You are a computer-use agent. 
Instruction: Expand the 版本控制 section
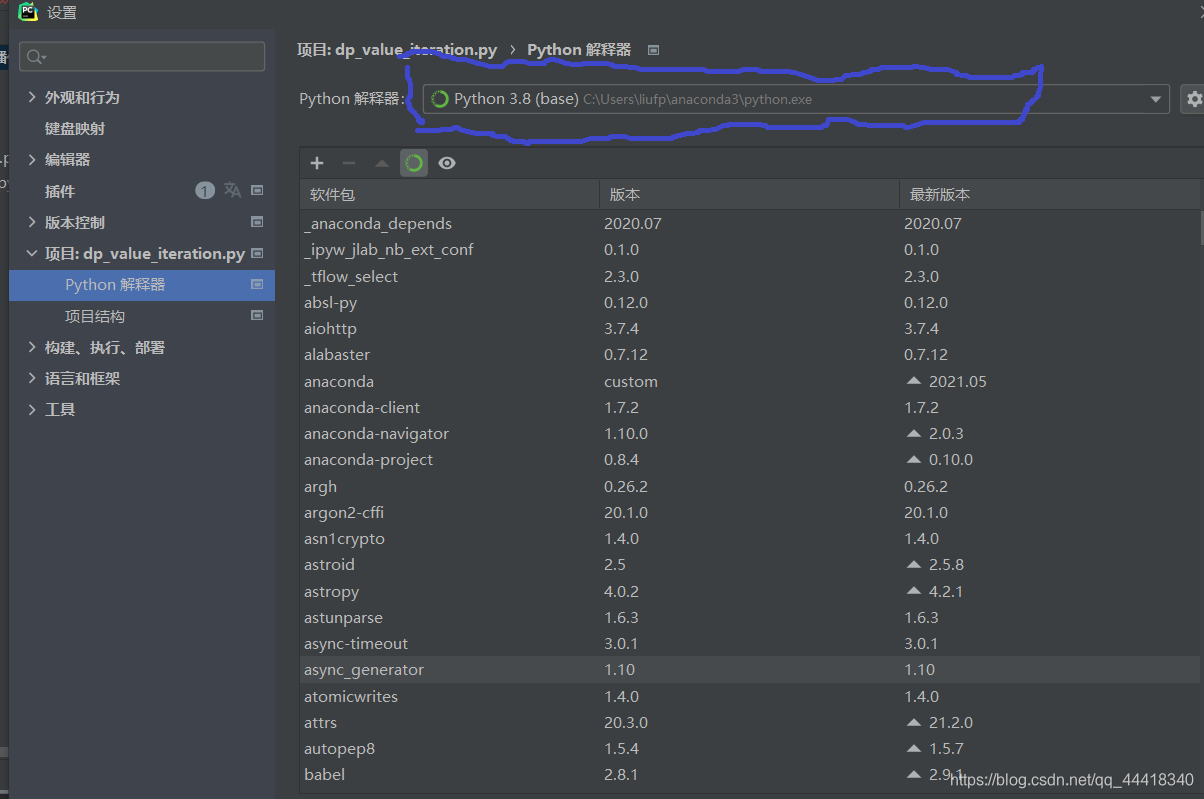click(x=32, y=222)
